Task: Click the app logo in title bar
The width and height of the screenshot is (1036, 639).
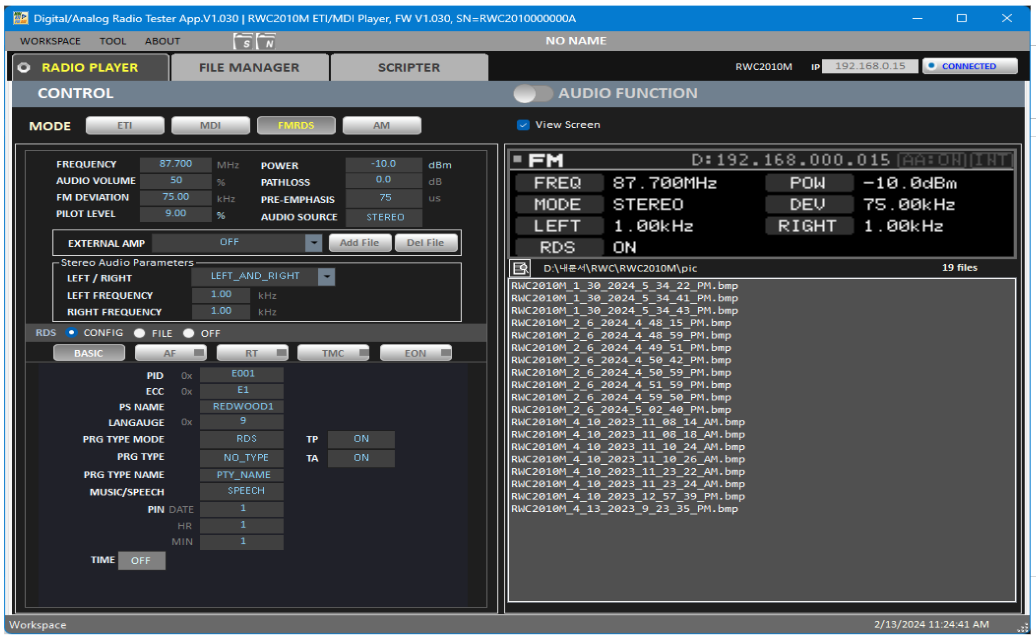Action: point(20,18)
